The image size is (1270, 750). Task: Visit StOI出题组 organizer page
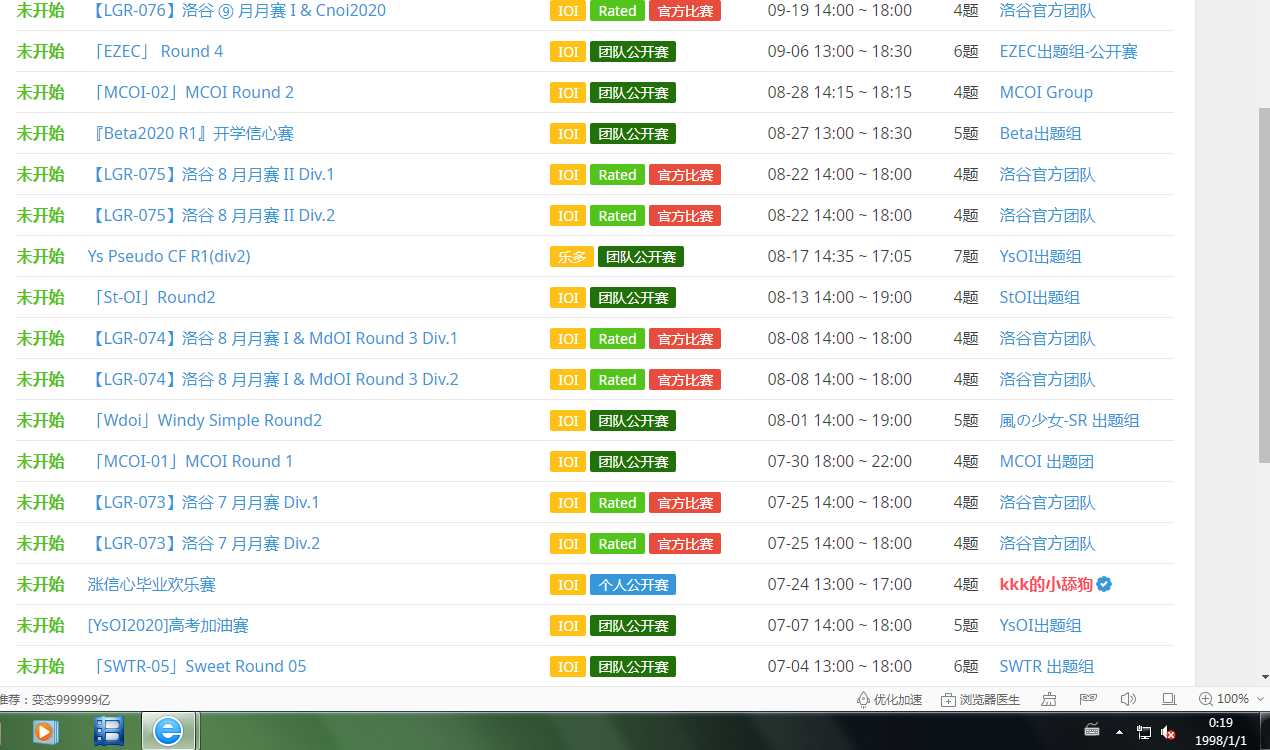point(1040,297)
